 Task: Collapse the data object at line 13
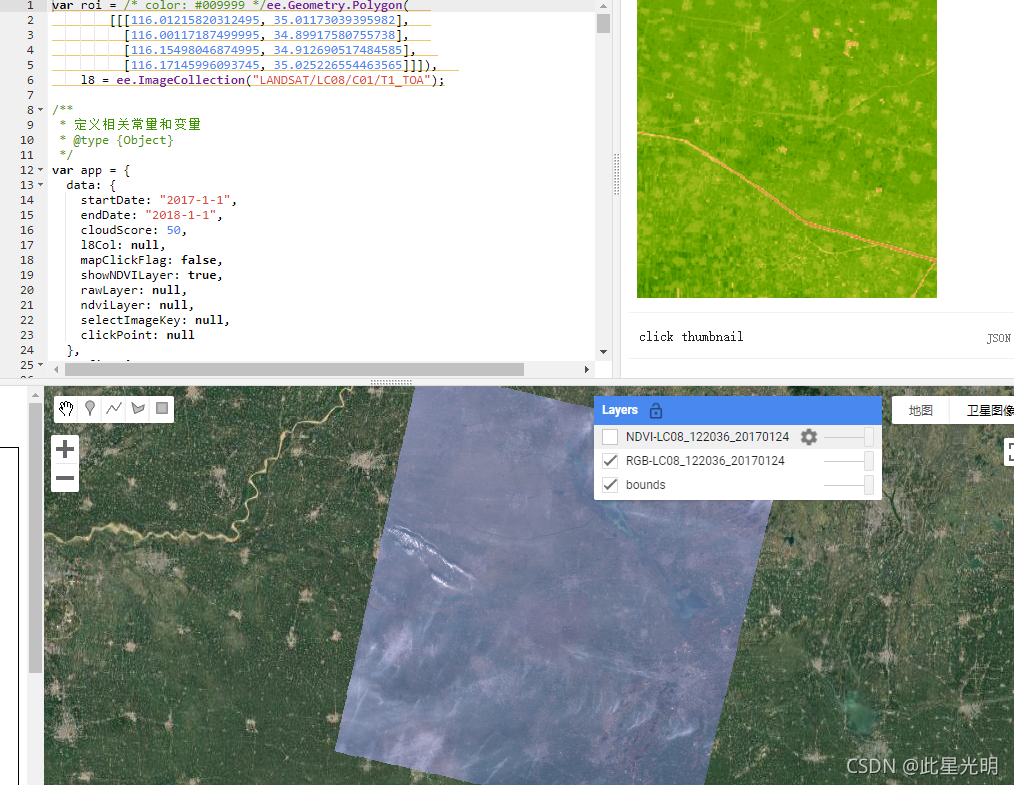point(39,185)
